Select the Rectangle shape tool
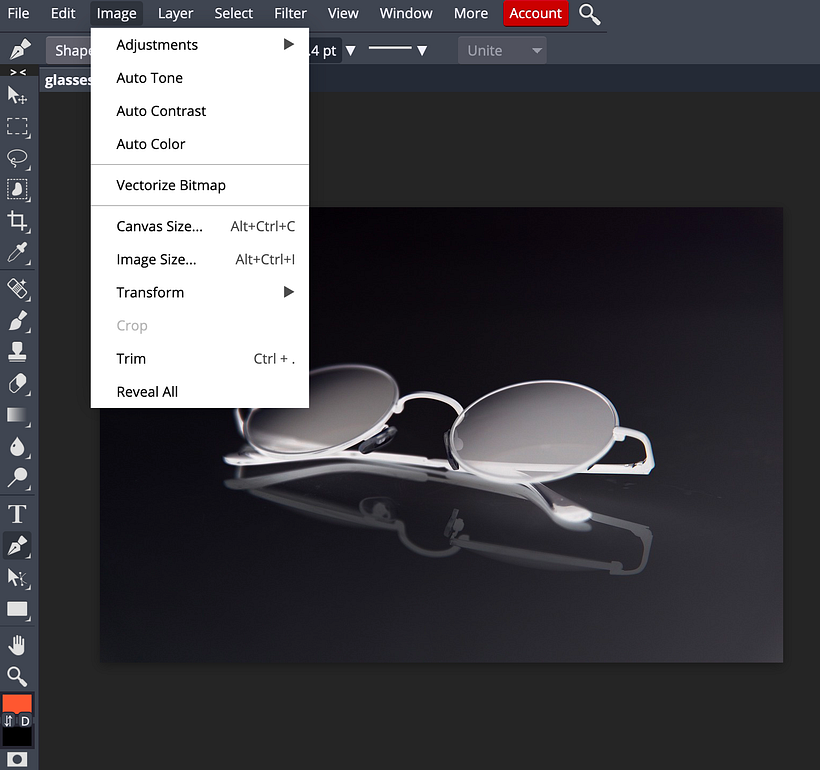This screenshot has height=770, width=820. [x=17, y=609]
